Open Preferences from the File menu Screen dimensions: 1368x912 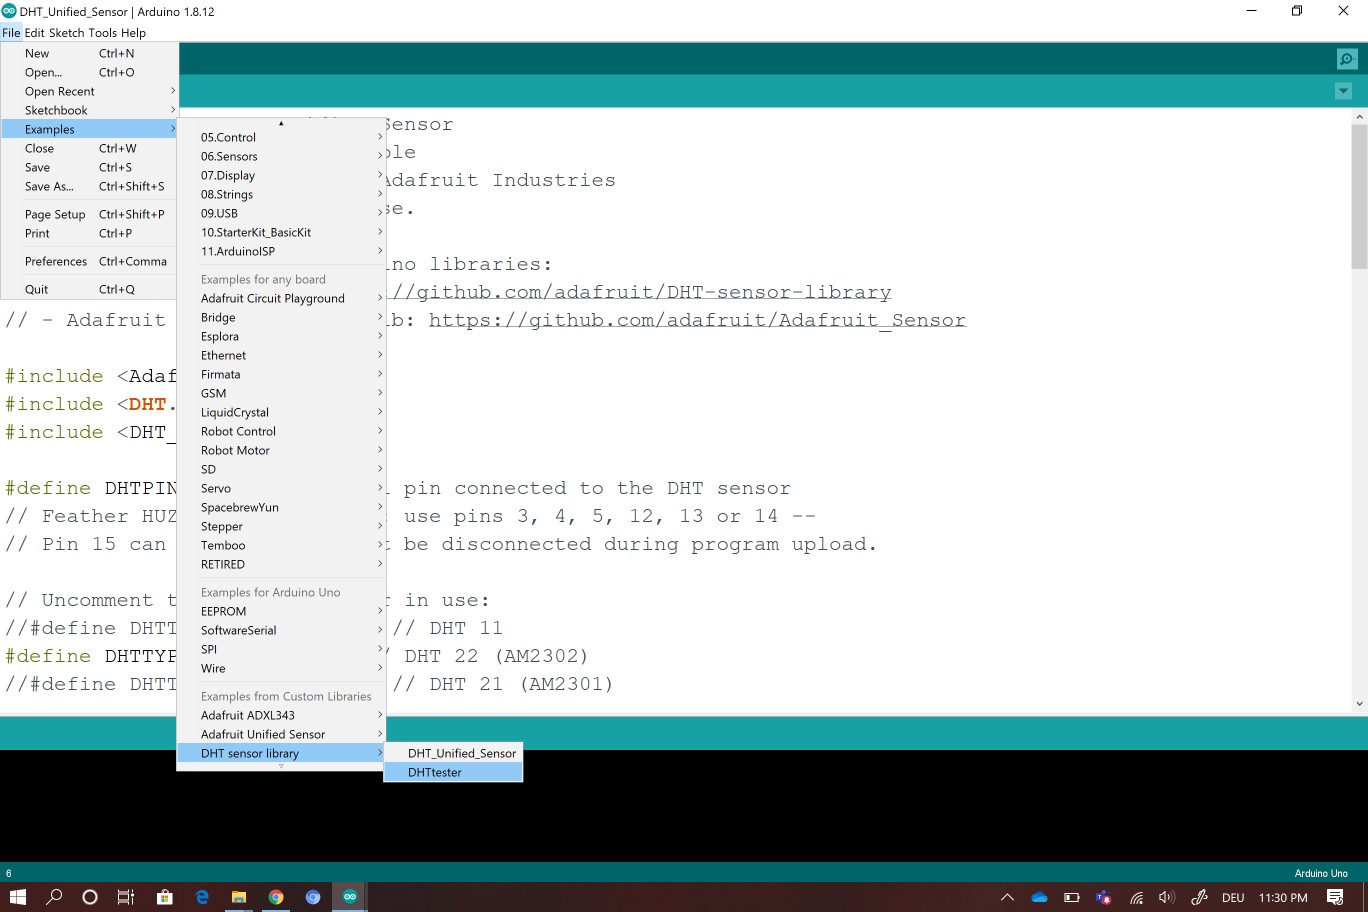[90, 261]
